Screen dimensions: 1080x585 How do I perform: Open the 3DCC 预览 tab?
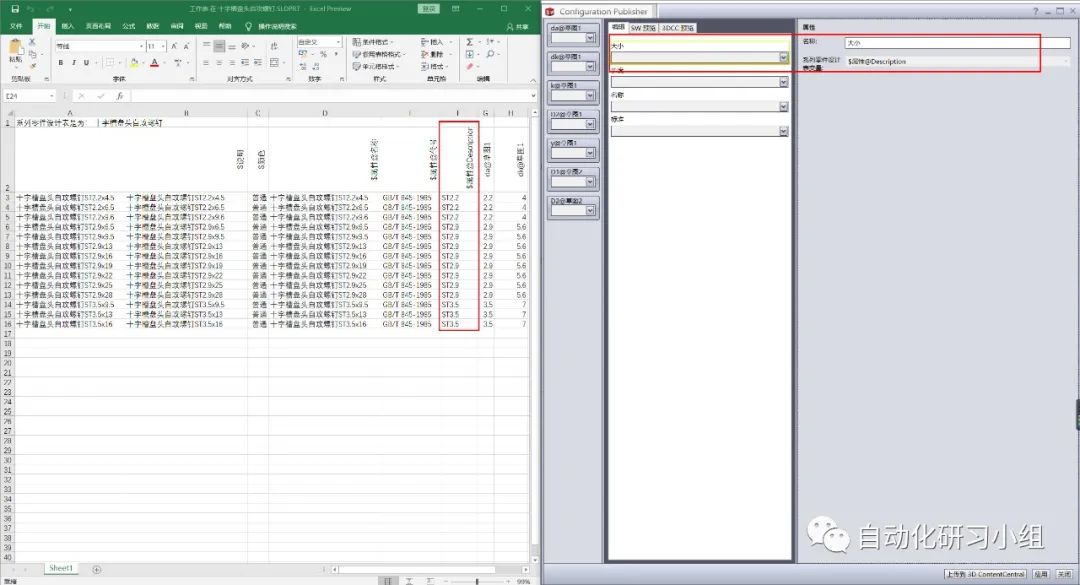click(x=678, y=28)
